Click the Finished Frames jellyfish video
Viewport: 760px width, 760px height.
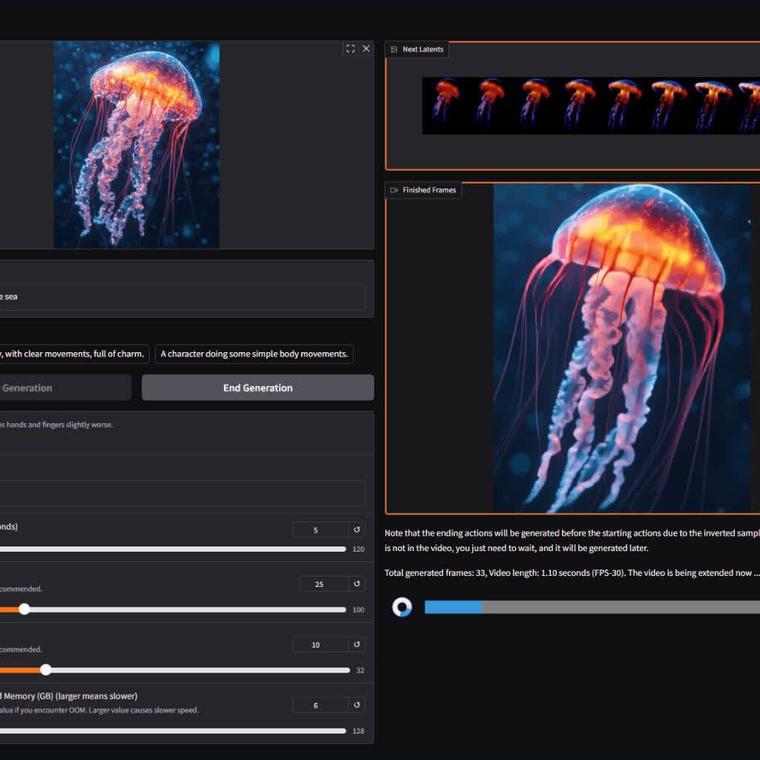click(621, 348)
